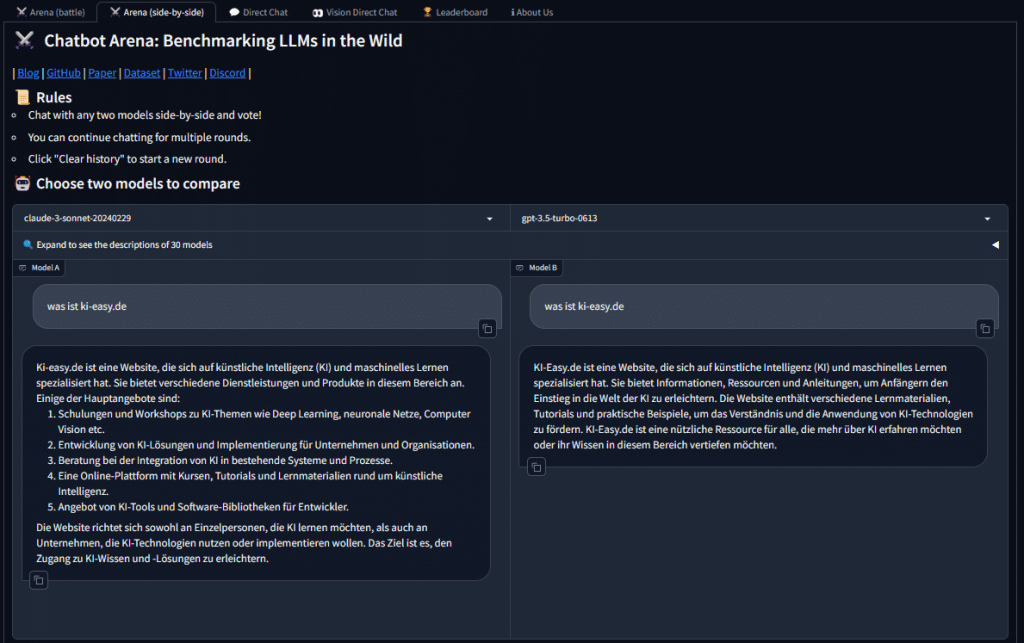Copy Model B's response using copy icon
The height and width of the screenshot is (643, 1024).
[536, 467]
